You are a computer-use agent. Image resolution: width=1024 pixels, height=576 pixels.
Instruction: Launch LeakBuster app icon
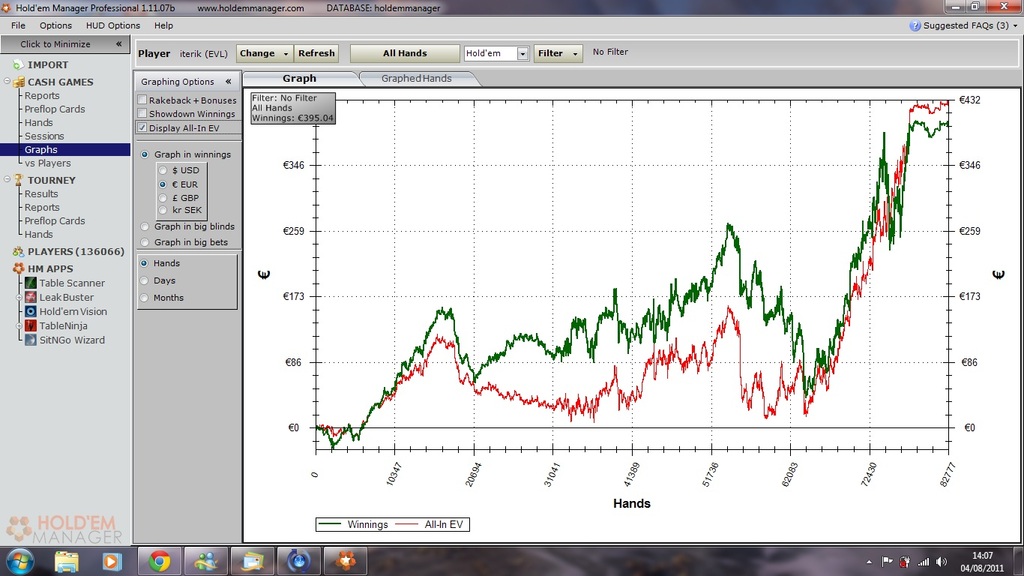[31, 297]
